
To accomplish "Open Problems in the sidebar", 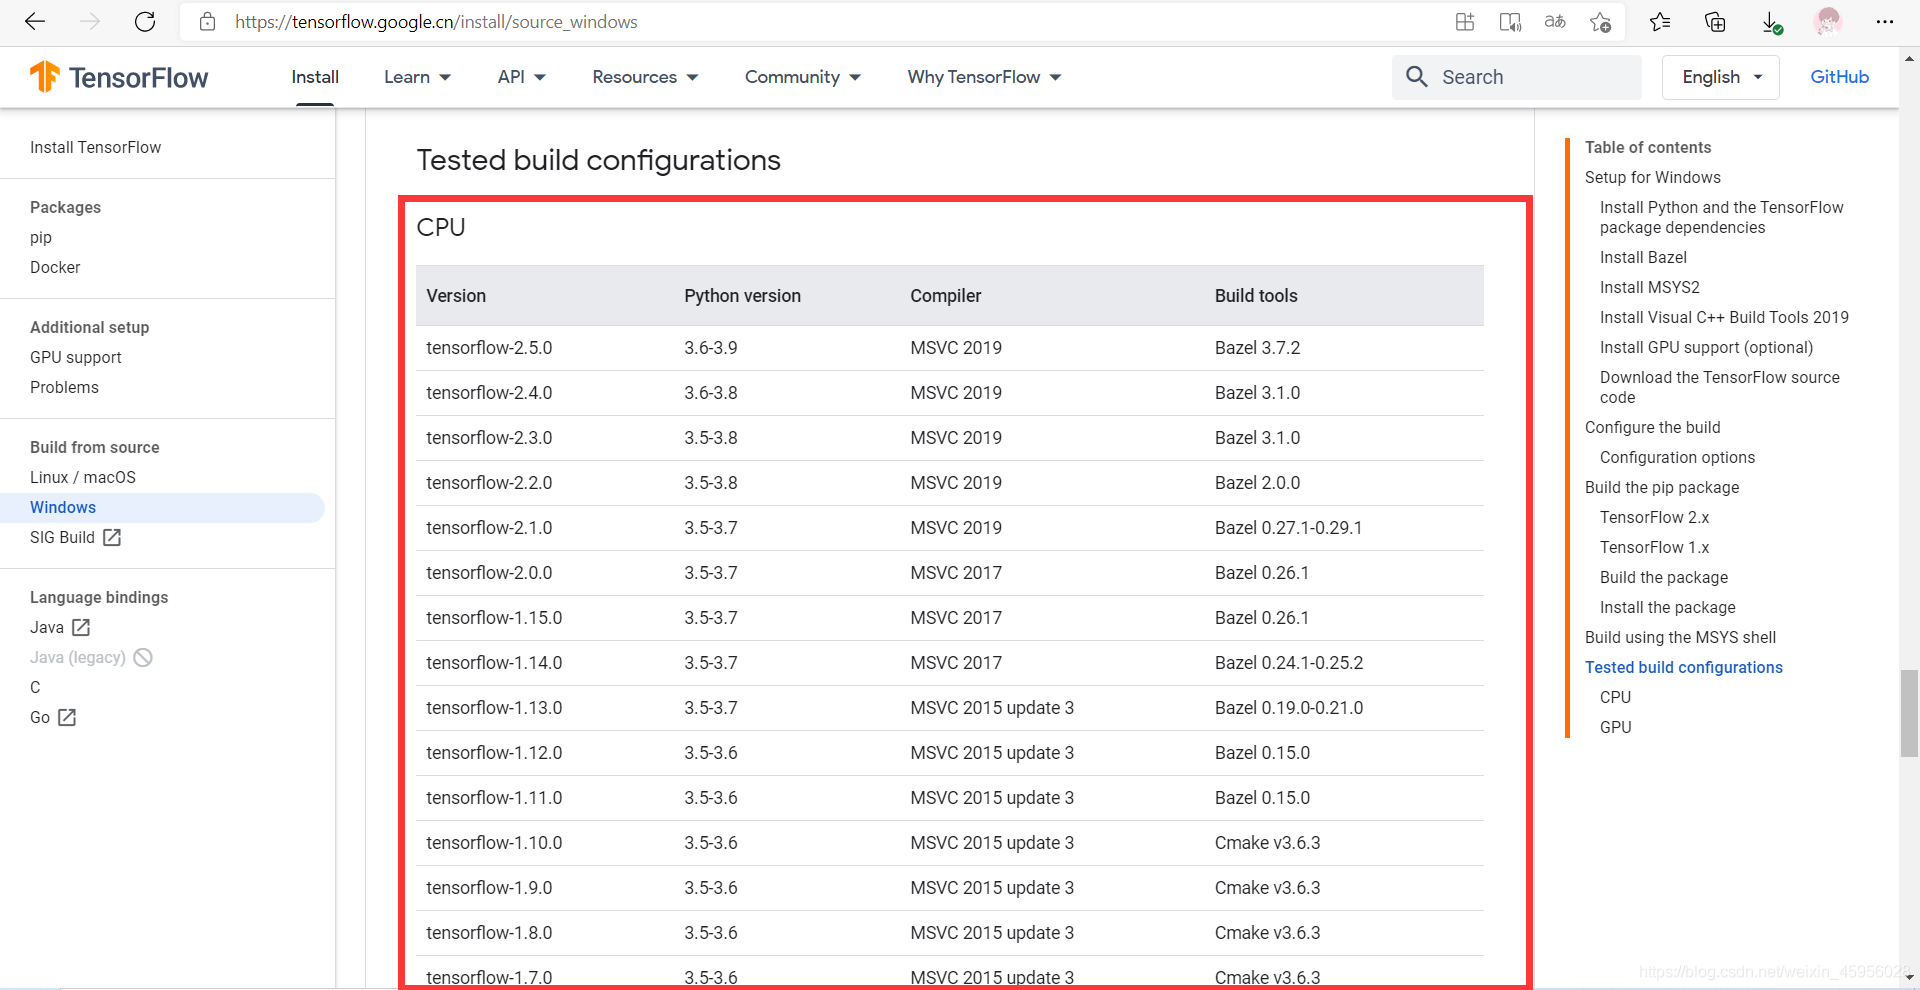I will pyautogui.click(x=64, y=388).
